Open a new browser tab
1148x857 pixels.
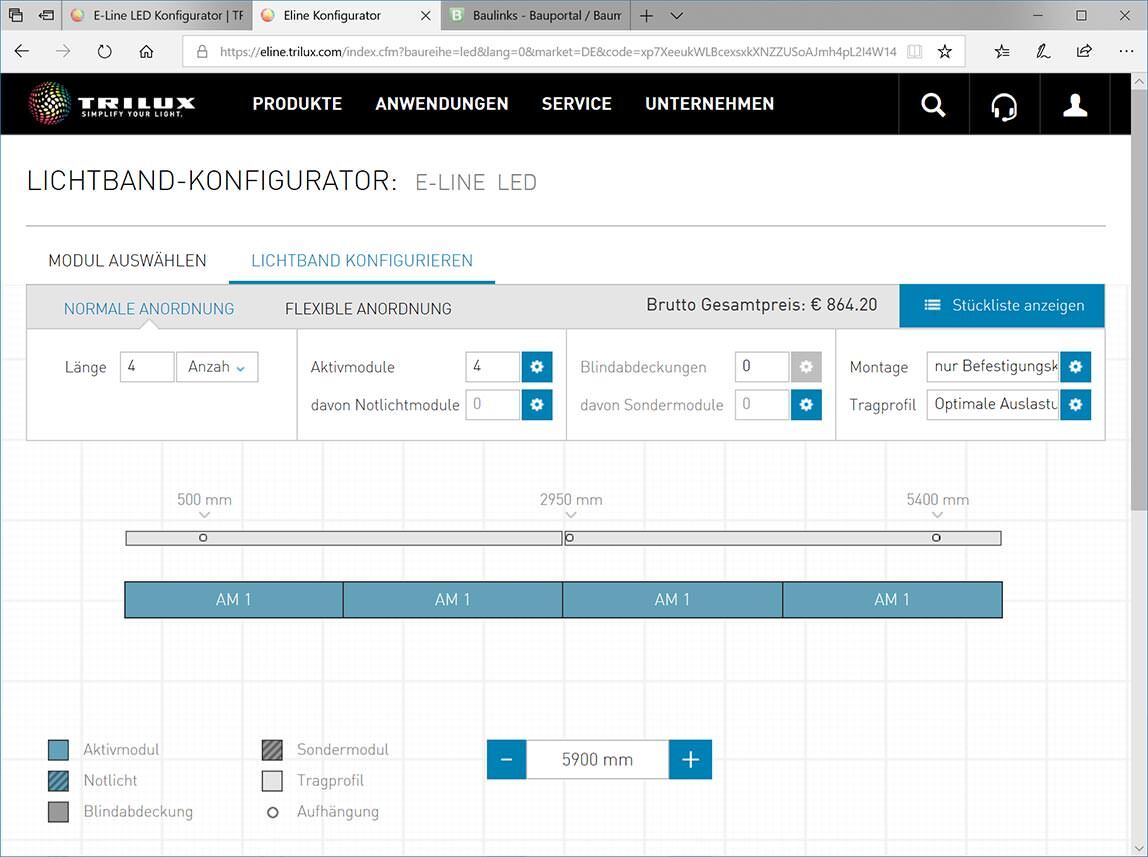tap(646, 15)
